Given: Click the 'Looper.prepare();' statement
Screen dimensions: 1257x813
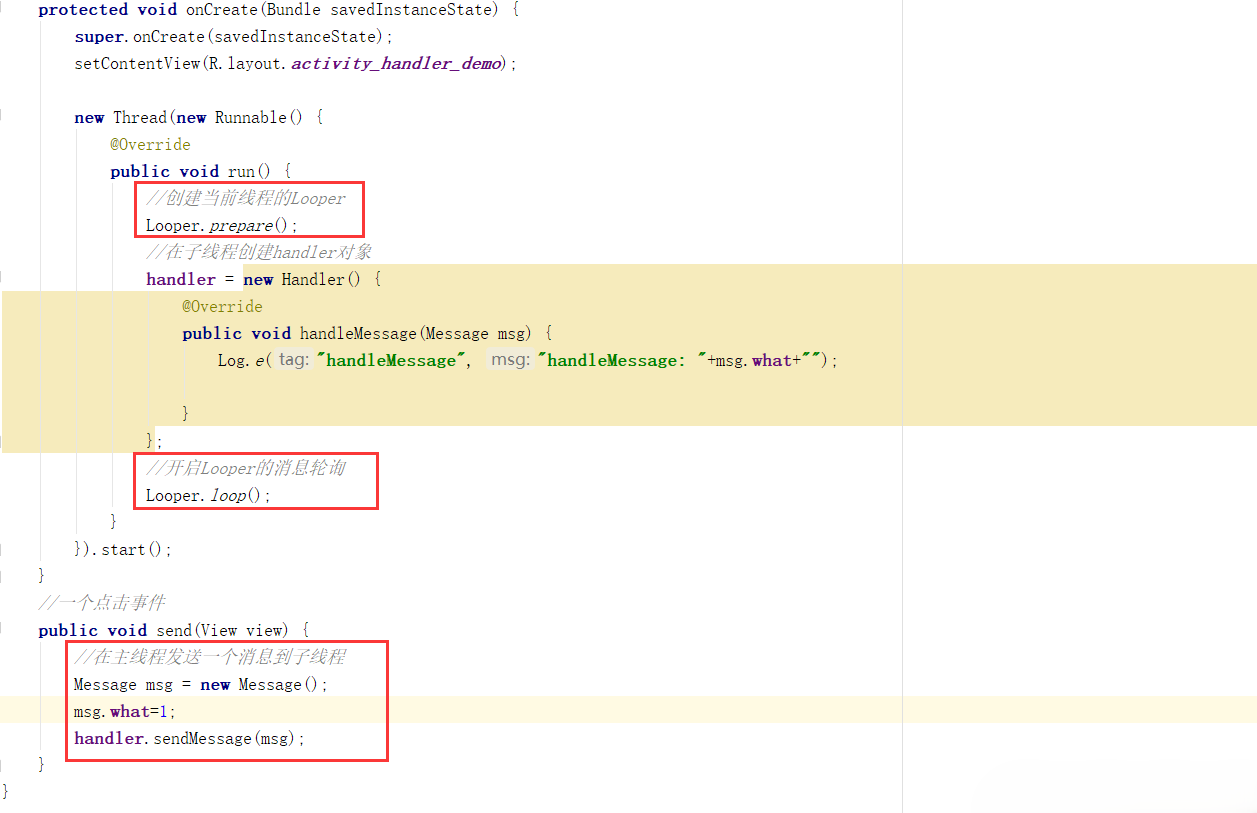Looking at the screenshot, I should 222,225.
